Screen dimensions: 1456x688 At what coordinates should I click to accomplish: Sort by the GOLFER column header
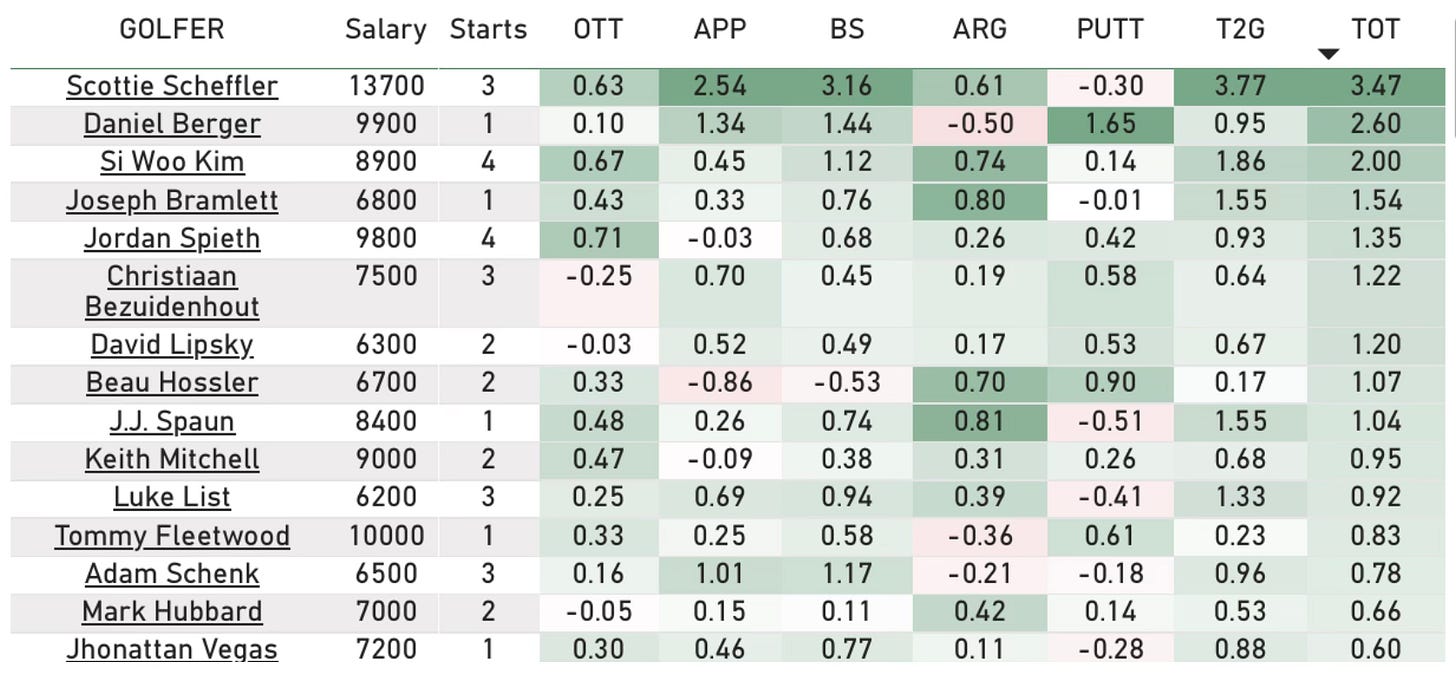tap(172, 29)
